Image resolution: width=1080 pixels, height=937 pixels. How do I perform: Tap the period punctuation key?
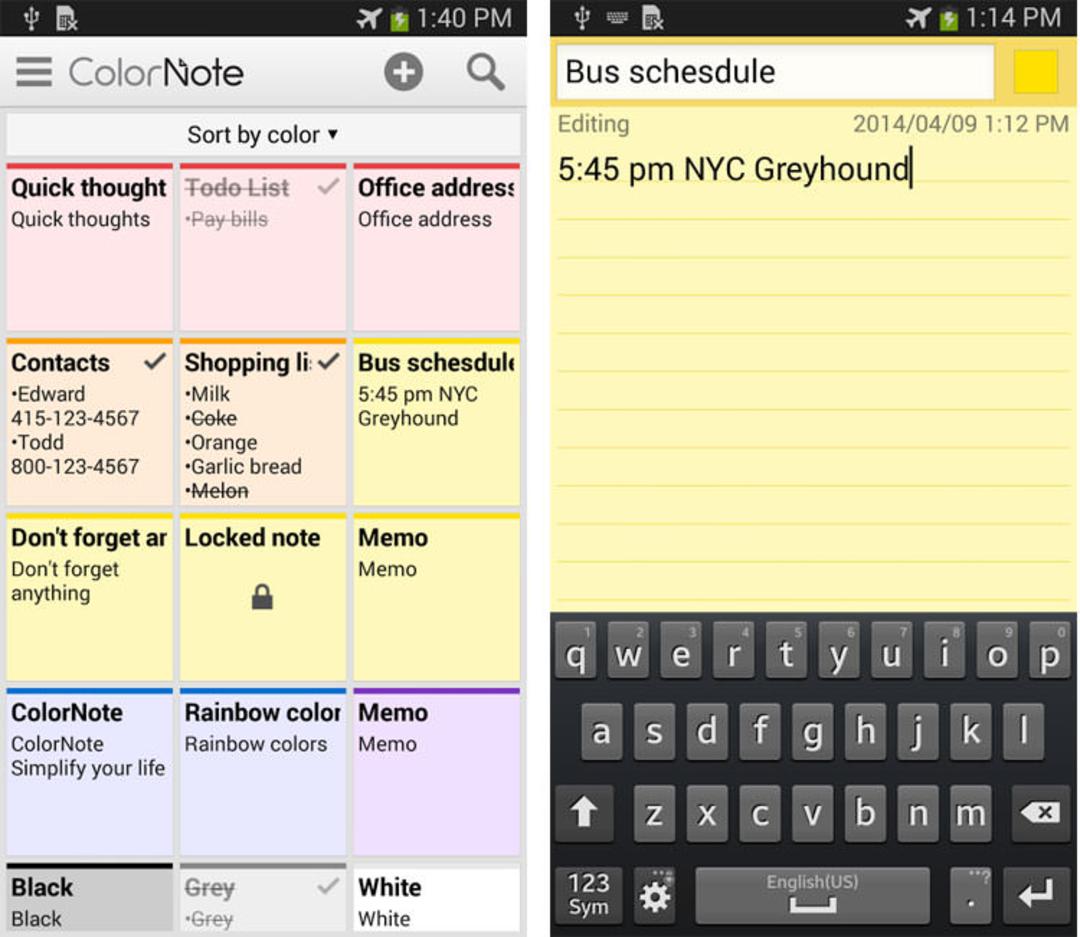point(970,895)
